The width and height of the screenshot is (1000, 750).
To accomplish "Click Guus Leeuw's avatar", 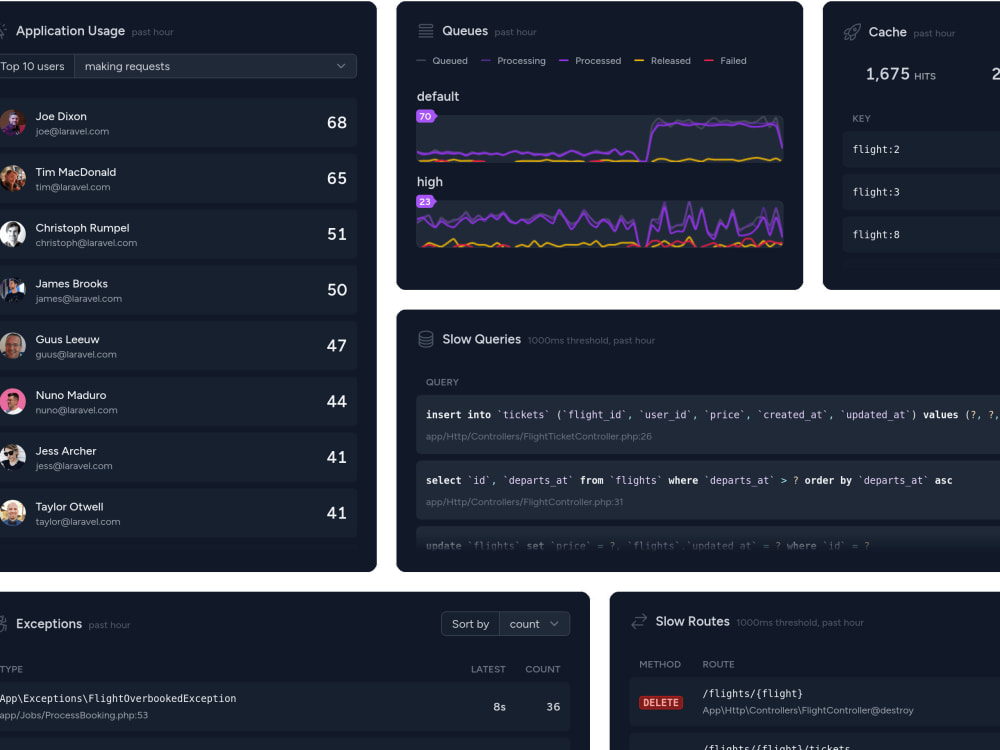I will tap(12, 346).
